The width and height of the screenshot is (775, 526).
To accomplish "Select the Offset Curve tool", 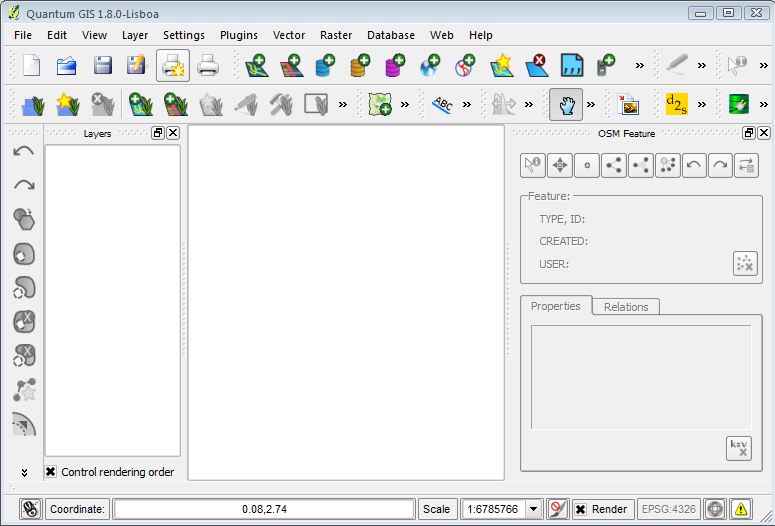I will (24, 424).
